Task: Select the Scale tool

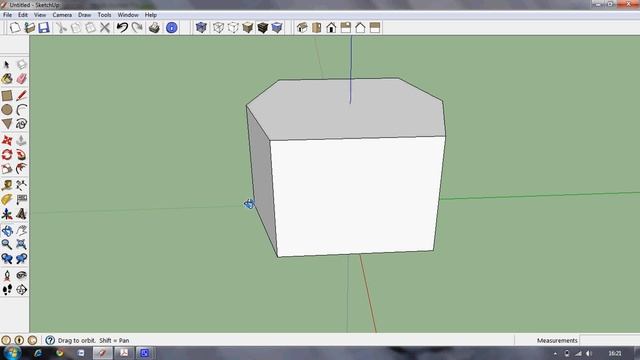Action: click(7, 169)
